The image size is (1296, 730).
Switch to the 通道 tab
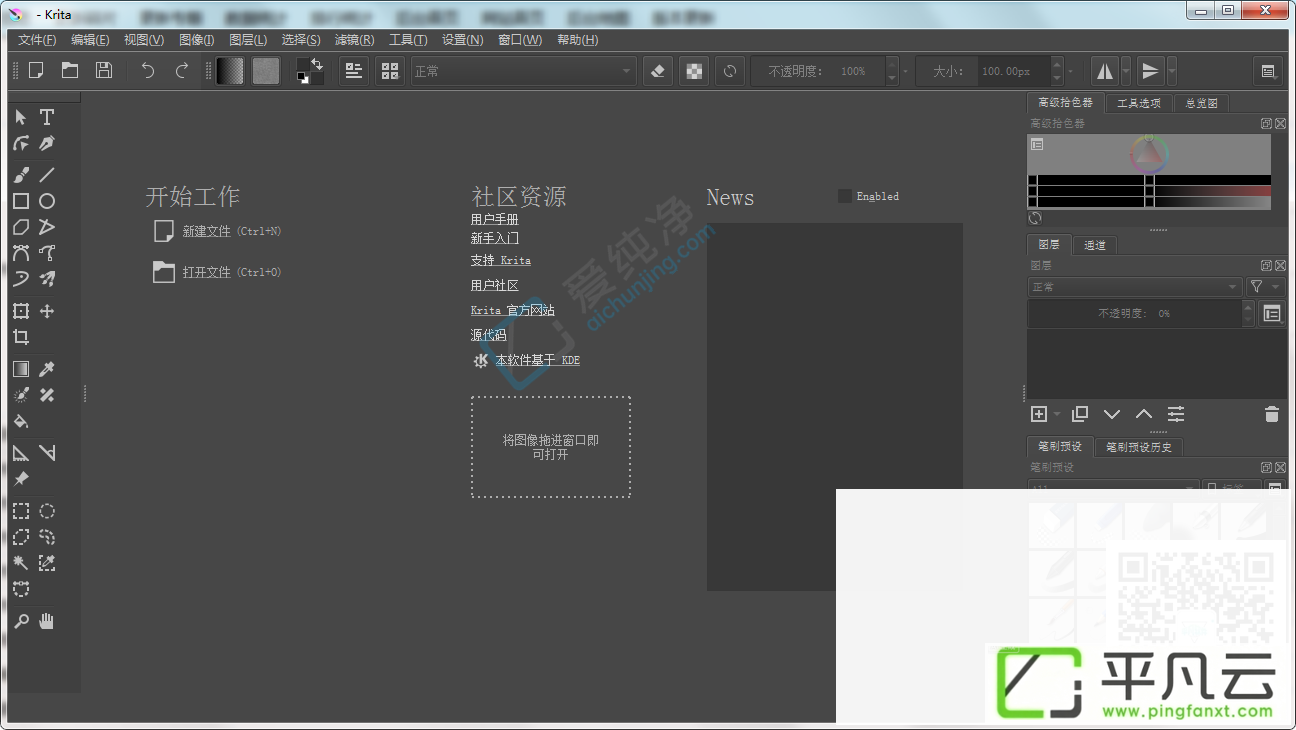point(1095,245)
